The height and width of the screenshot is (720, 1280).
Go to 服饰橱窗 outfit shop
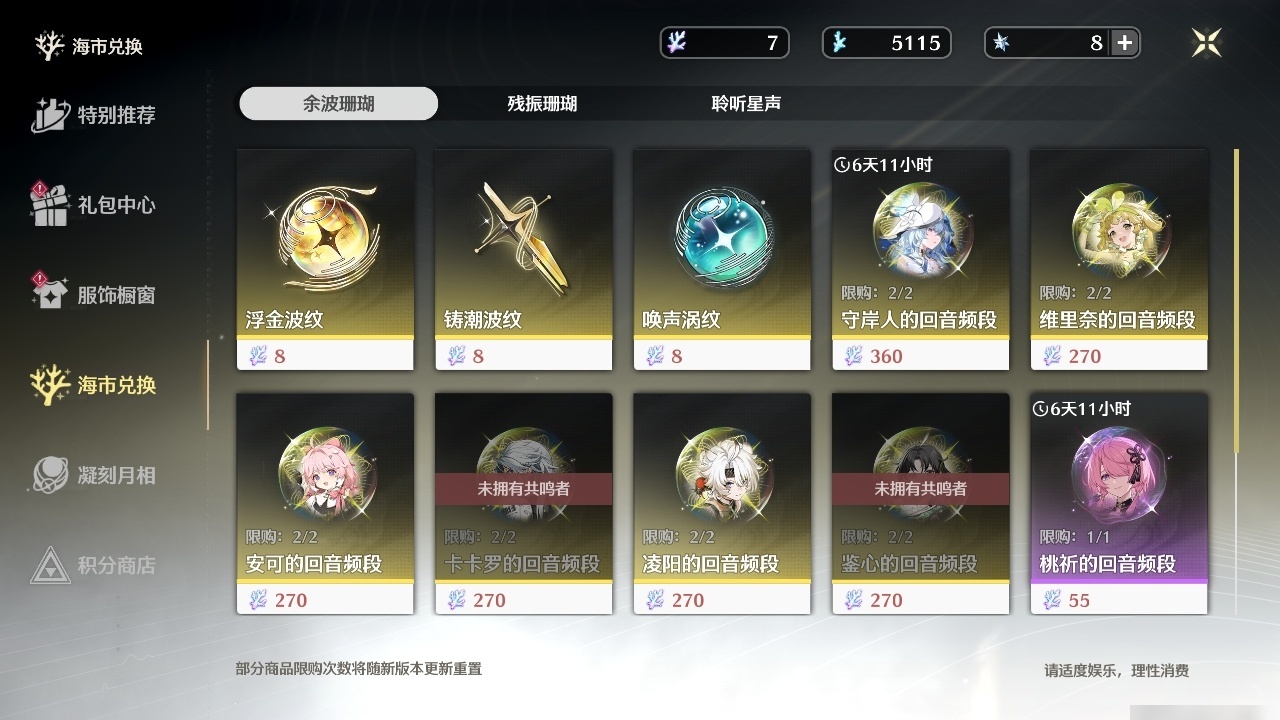tap(95, 295)
